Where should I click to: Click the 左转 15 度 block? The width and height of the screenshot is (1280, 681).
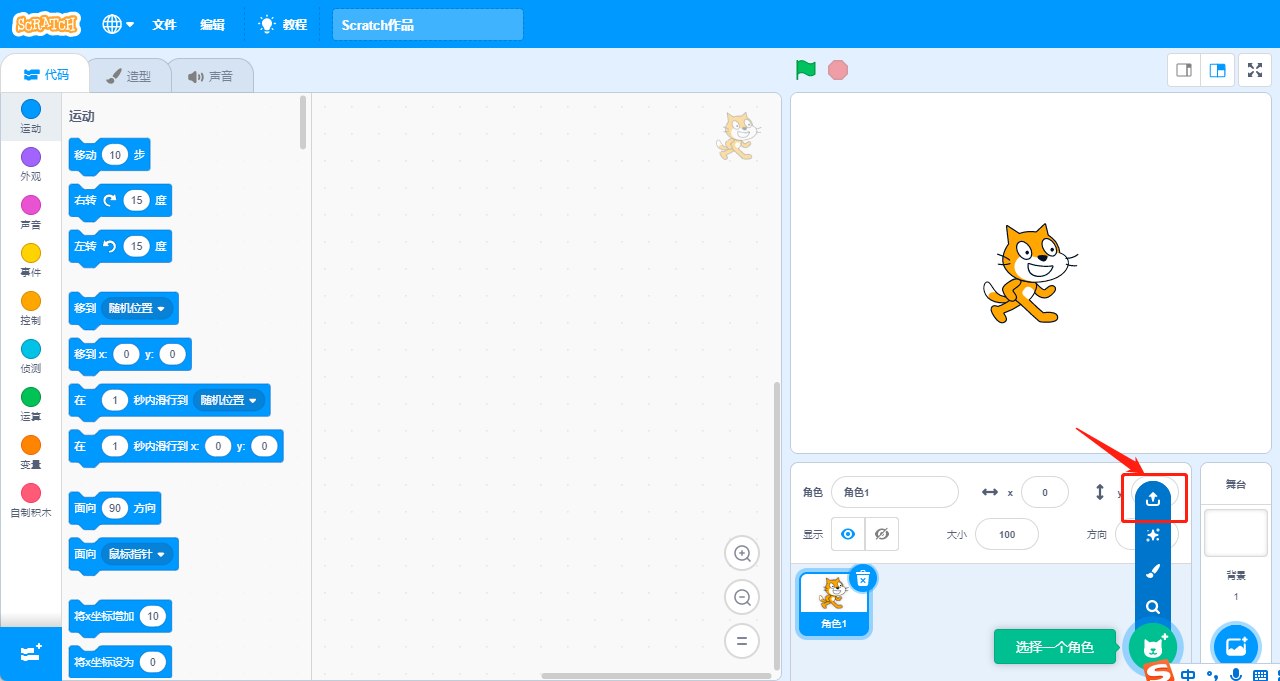(x=120, y=246)
